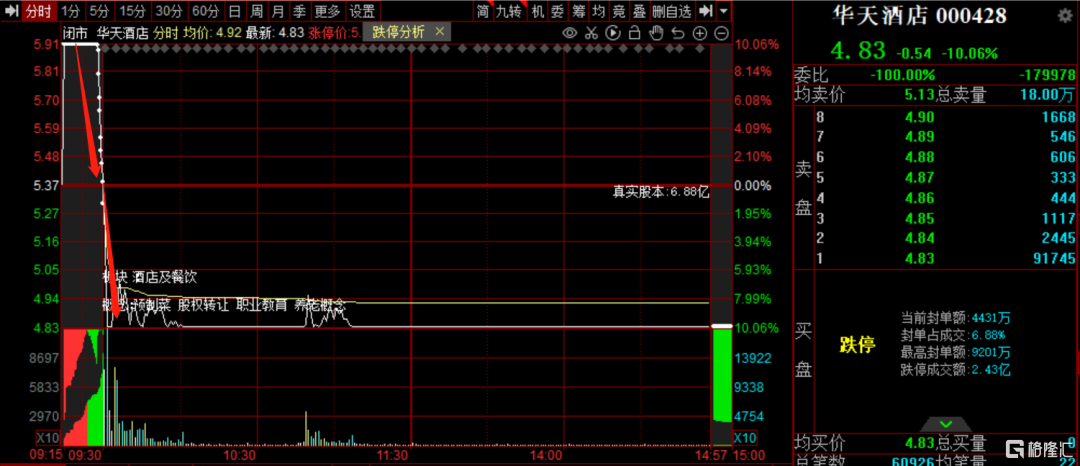Open the 日 daily chart tab
This screenshot has height=466, width=1080.
(235, 10)
